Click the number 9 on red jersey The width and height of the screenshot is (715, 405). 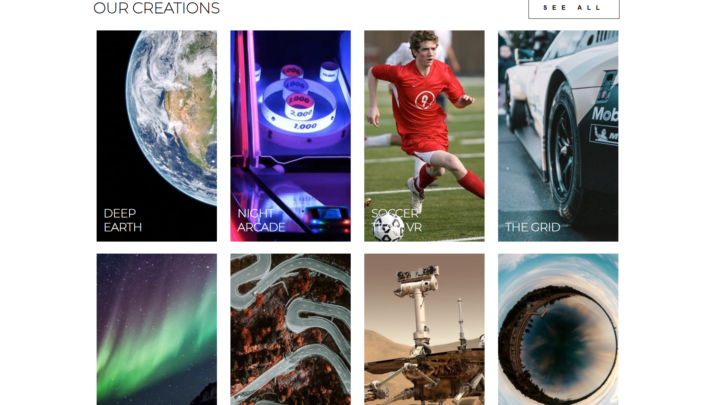(x=424, y=100)
